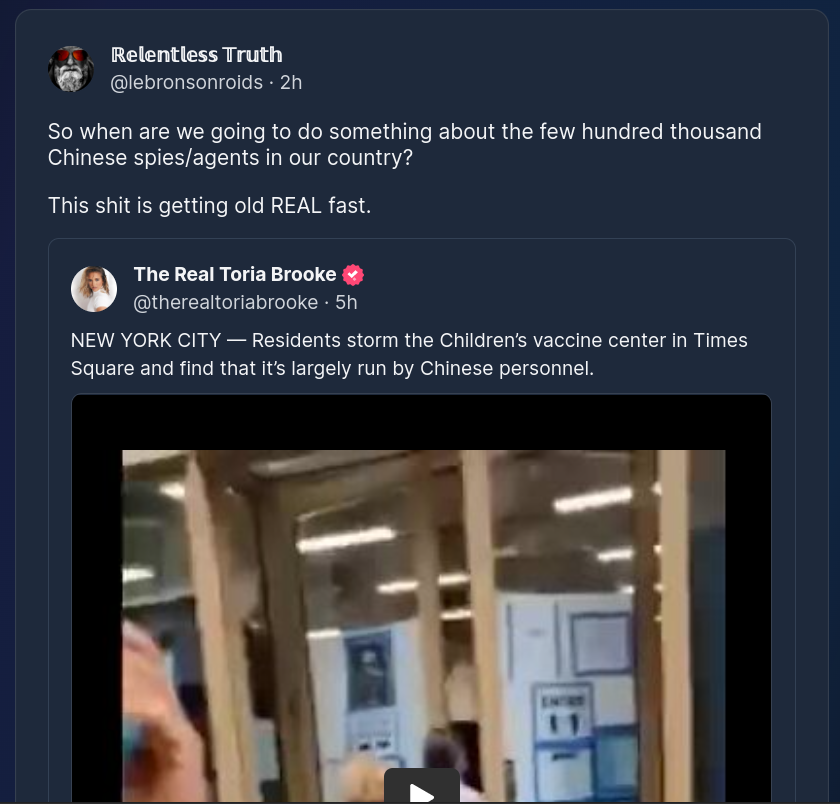Visit the @lebronsonroids handle
The height and width of the screenshot is (804, 840).
[186, 82]
